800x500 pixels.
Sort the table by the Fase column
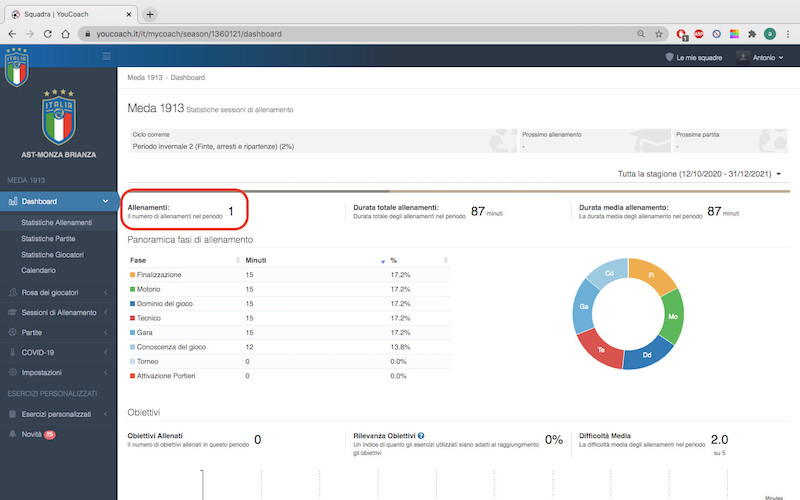point(184,260)
